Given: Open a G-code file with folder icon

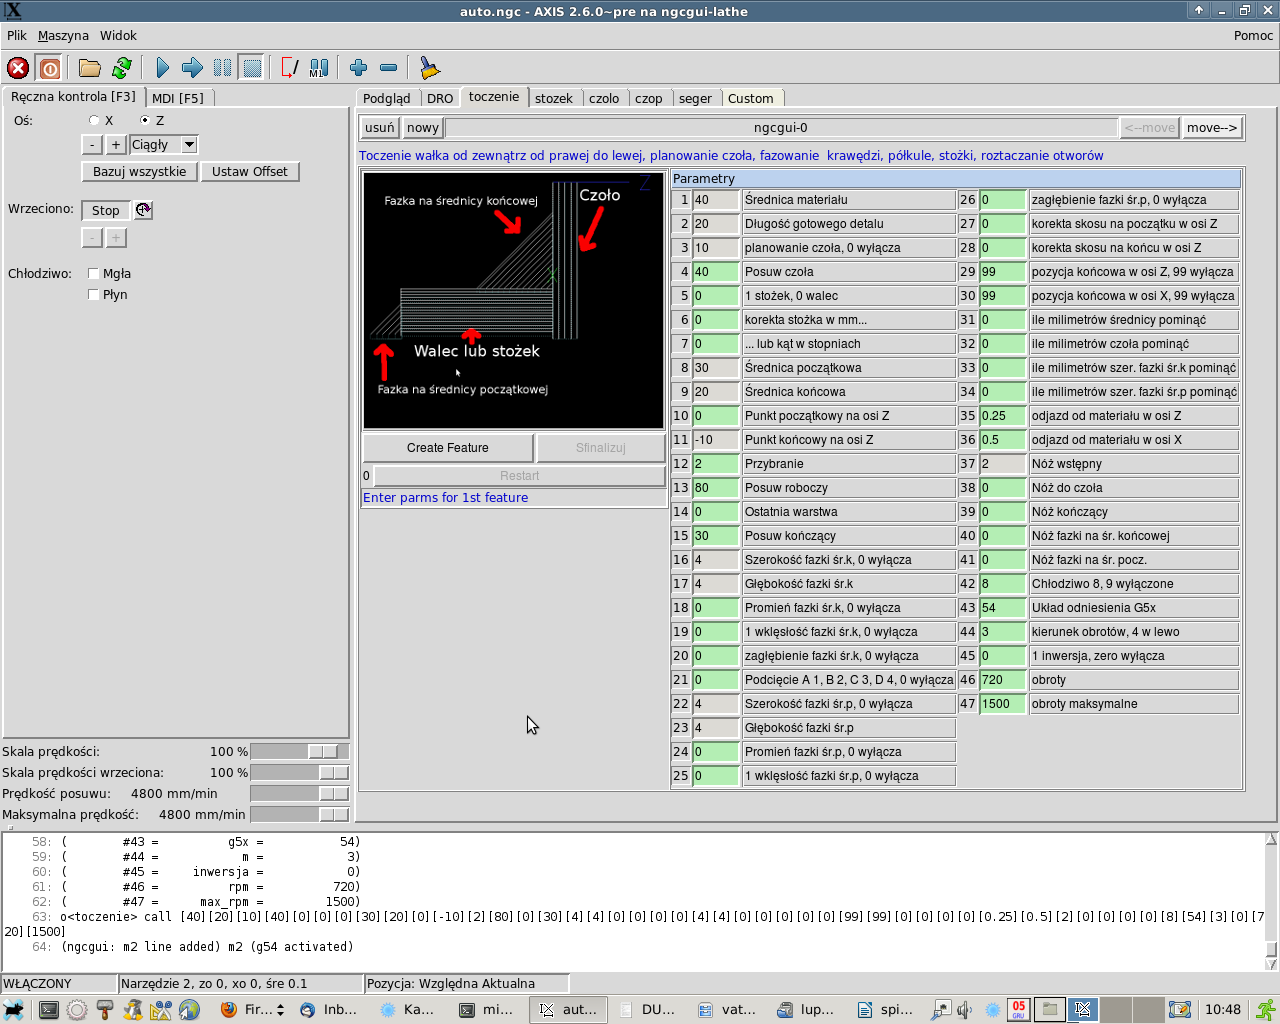Looking at the screenshot, I should (x=90, y=68).
